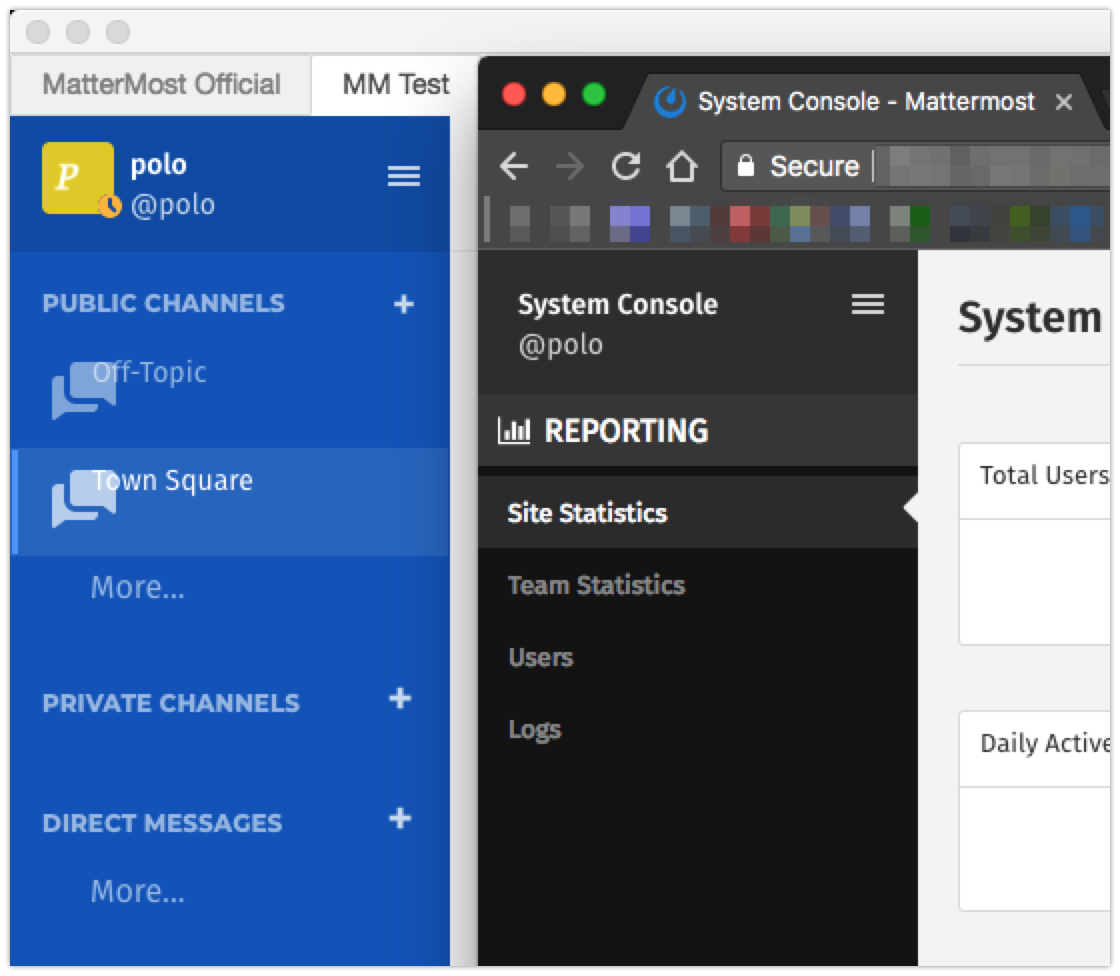The height and width of the screenshot is (976, 1120).
Task: Switch to the MatterMost Official server tab
Action: point(161,84)
